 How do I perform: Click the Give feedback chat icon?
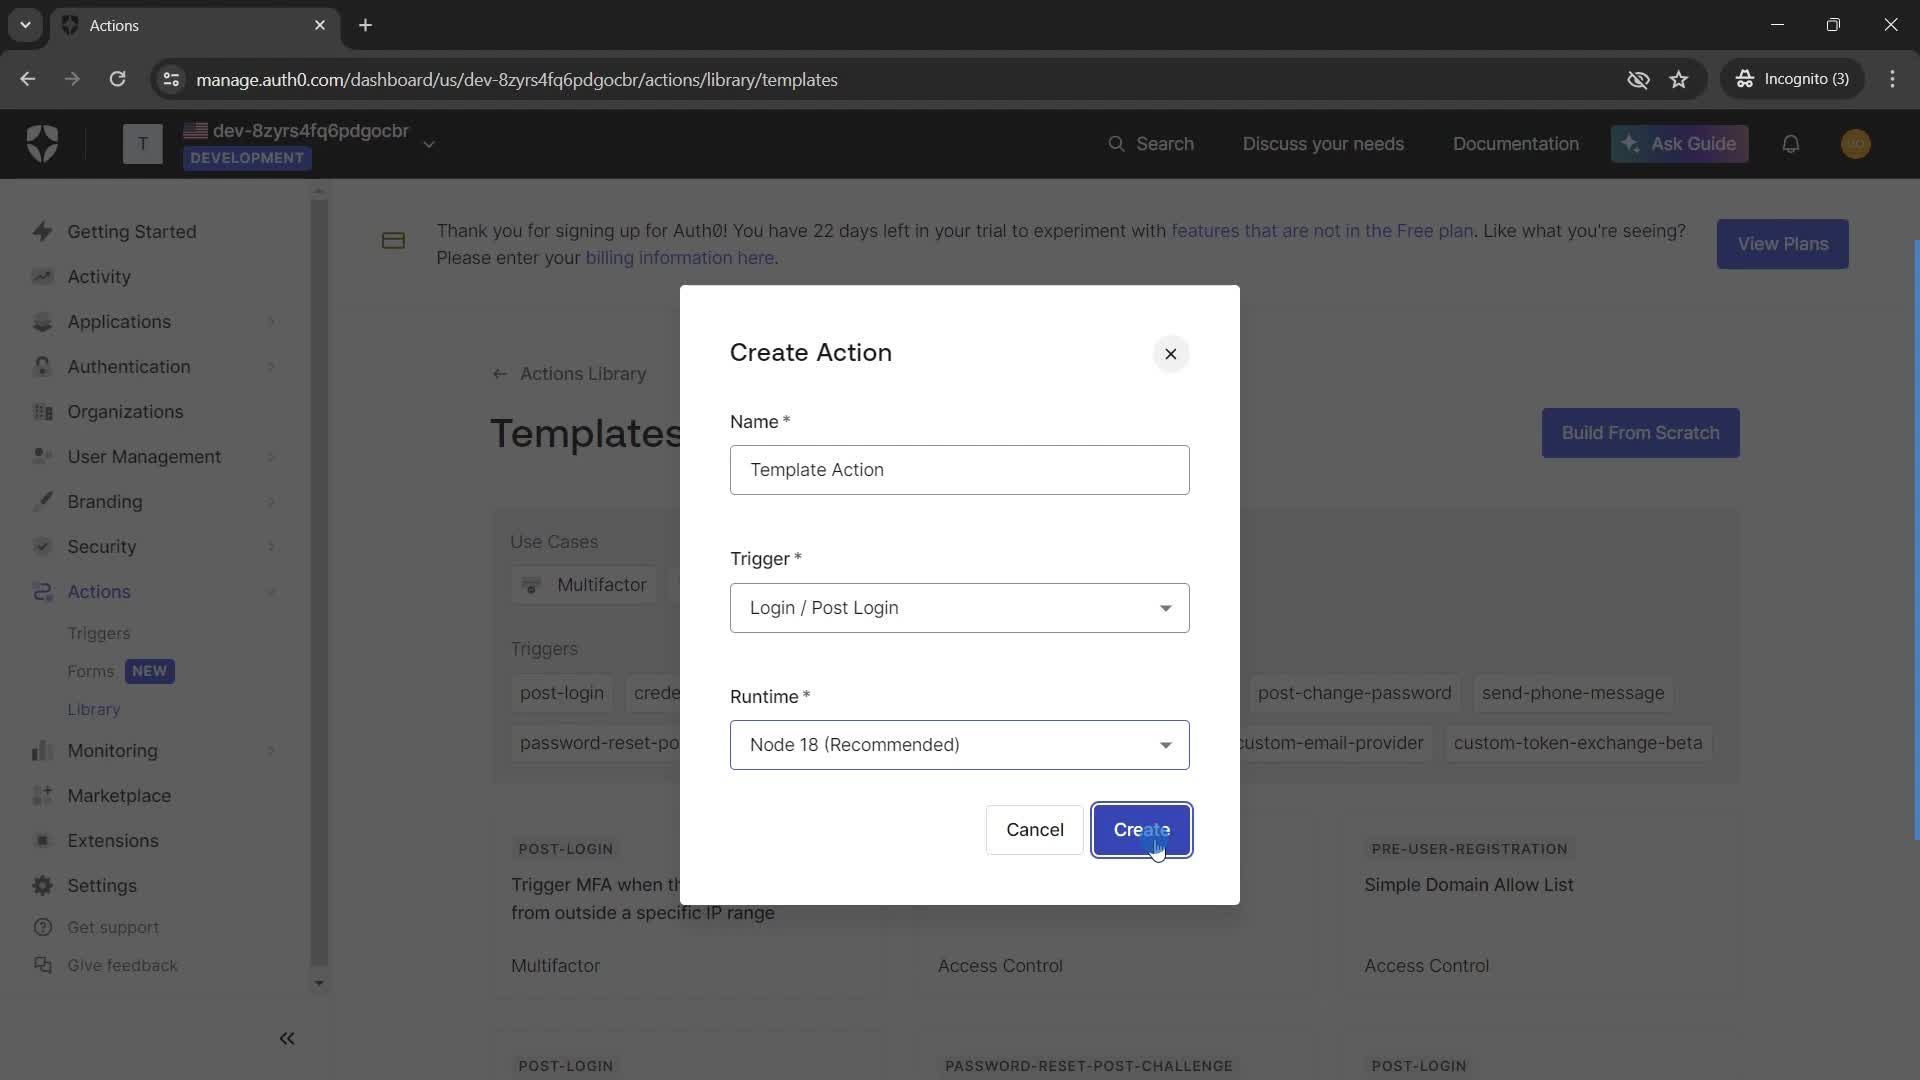pos(42,966)
